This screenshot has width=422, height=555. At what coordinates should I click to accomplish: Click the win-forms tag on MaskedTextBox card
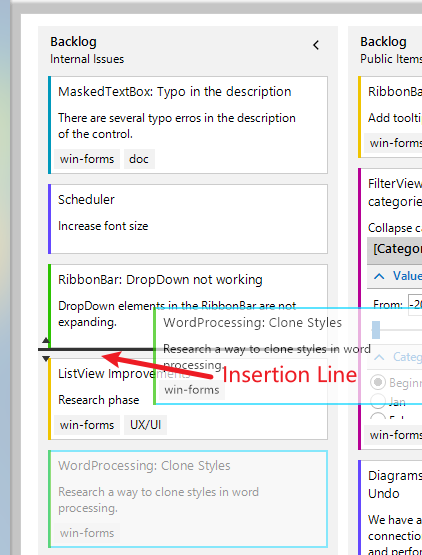click(x=87, y=159)
